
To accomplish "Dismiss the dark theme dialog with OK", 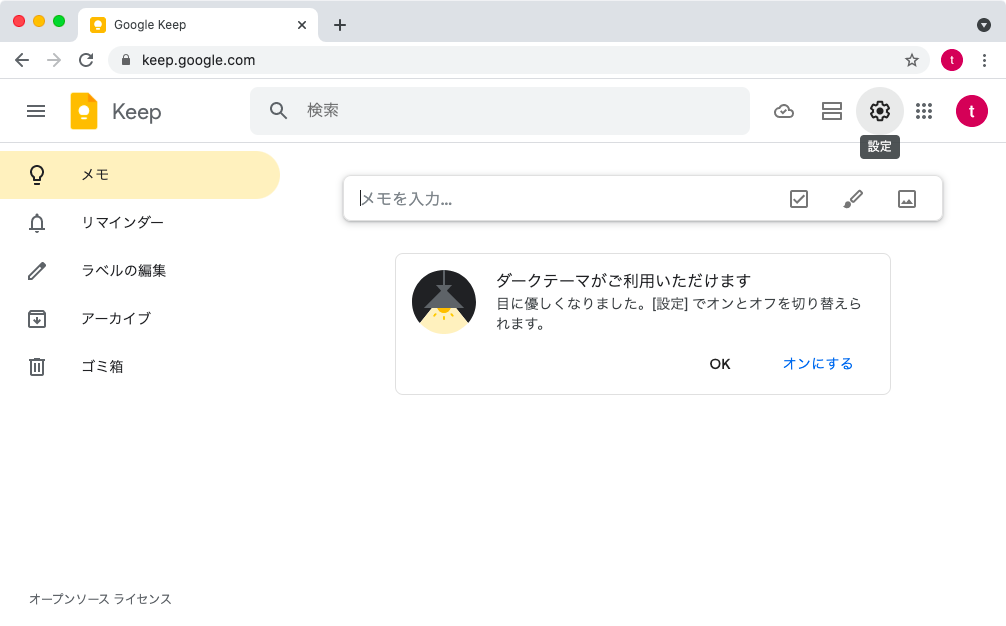I will tap(719, 364).
